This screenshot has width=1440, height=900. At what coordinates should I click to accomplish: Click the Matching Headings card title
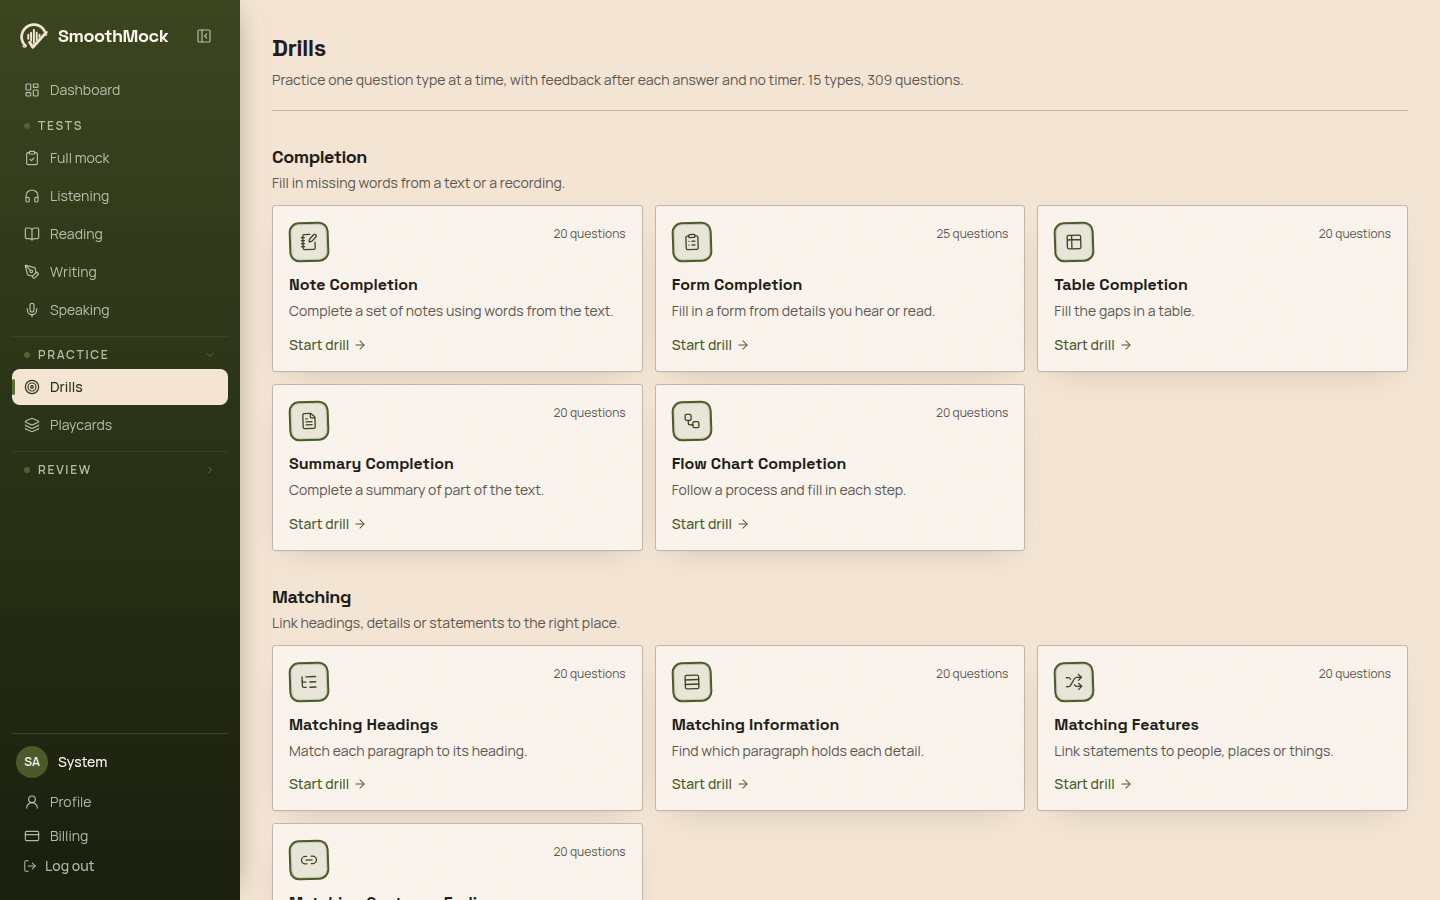(x=363, y=725)
